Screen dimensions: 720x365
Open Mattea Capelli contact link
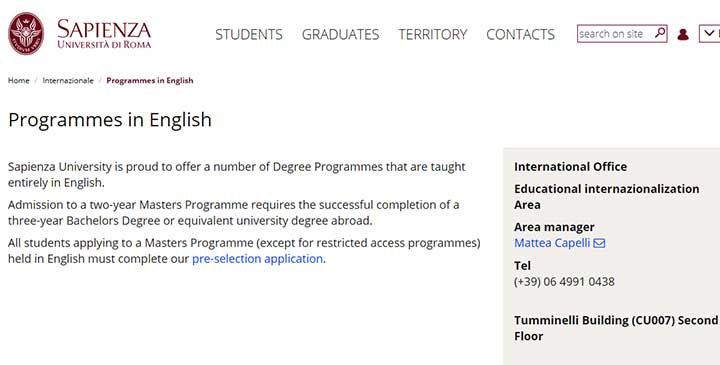tap(552, 243)
